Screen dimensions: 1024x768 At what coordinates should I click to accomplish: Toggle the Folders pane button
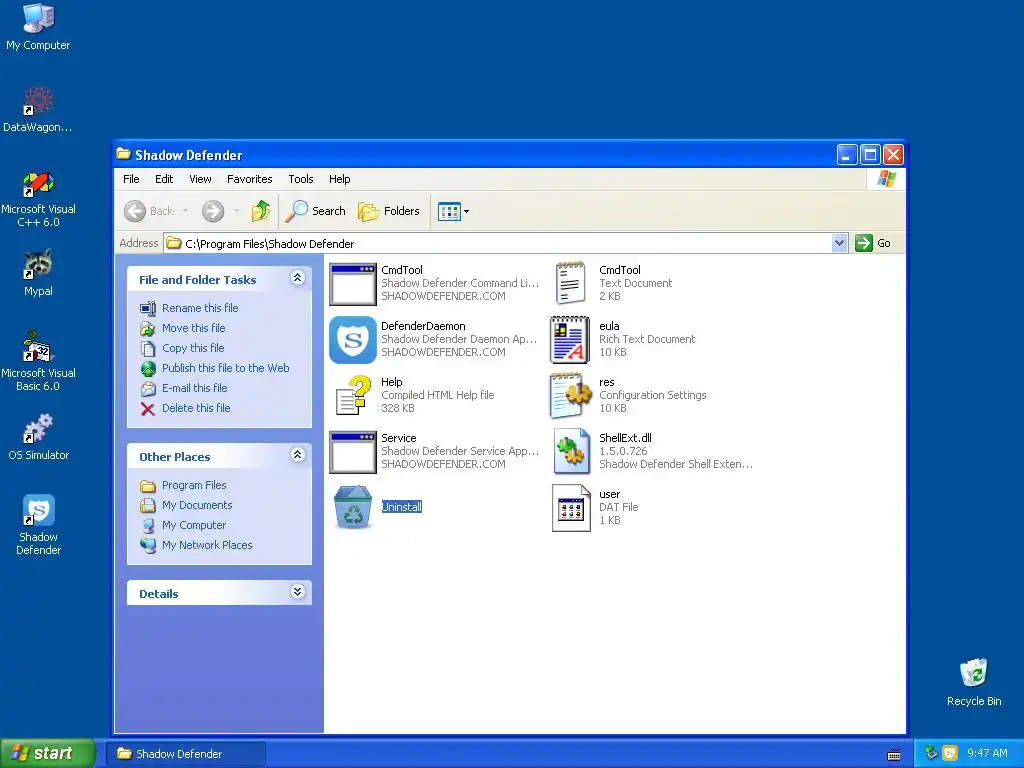pyautogui.click(x=389, y=211)
